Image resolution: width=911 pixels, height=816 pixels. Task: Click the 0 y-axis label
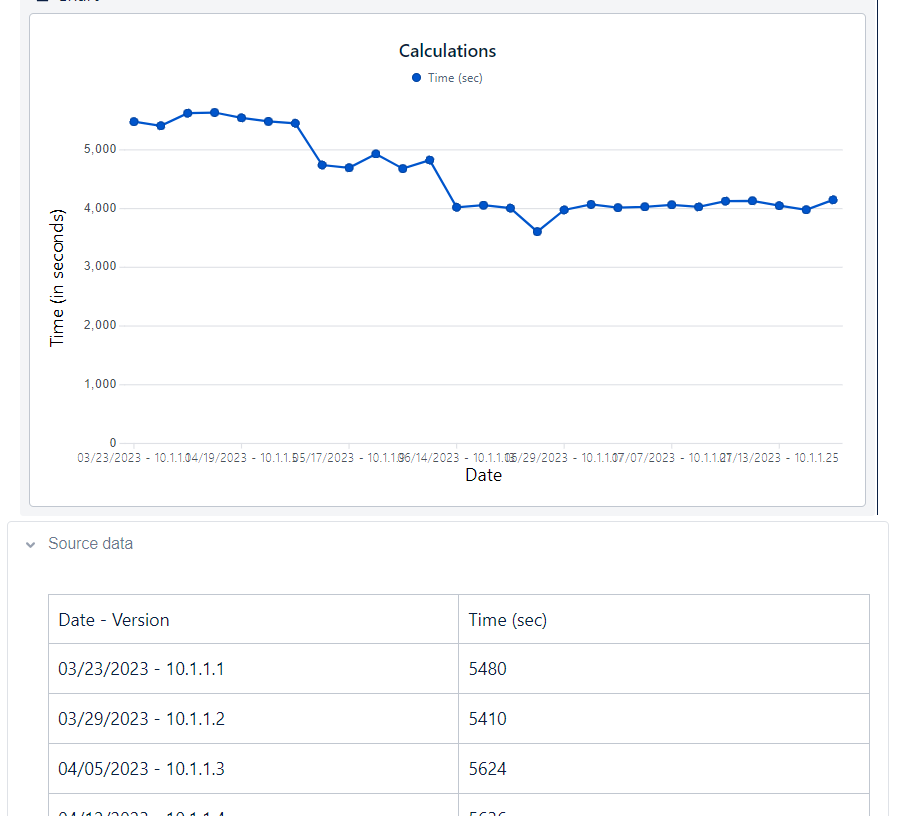113,443
